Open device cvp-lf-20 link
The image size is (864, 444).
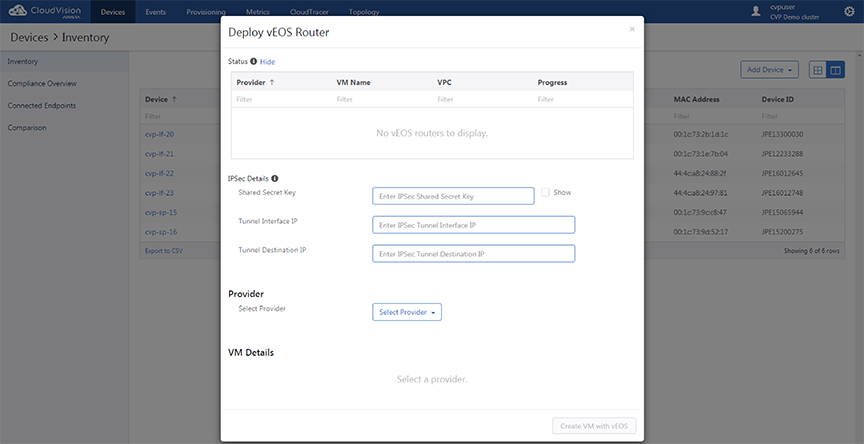159,134
